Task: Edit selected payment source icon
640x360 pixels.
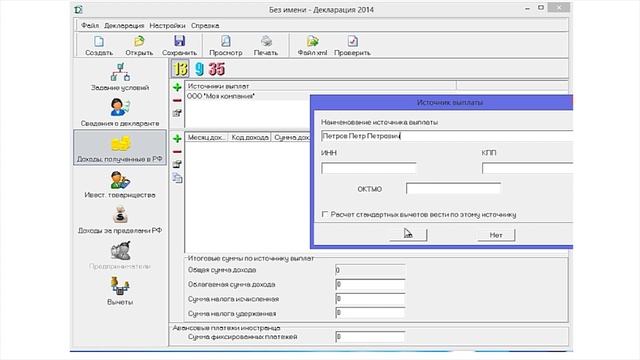Action: (177, 113)
